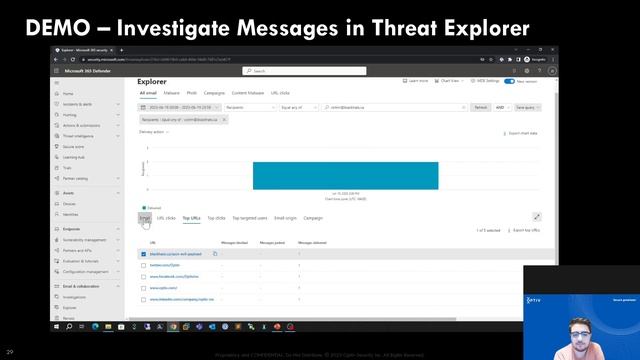
Task: Switch to the top URL clicks tab
Action: [280, 93]
